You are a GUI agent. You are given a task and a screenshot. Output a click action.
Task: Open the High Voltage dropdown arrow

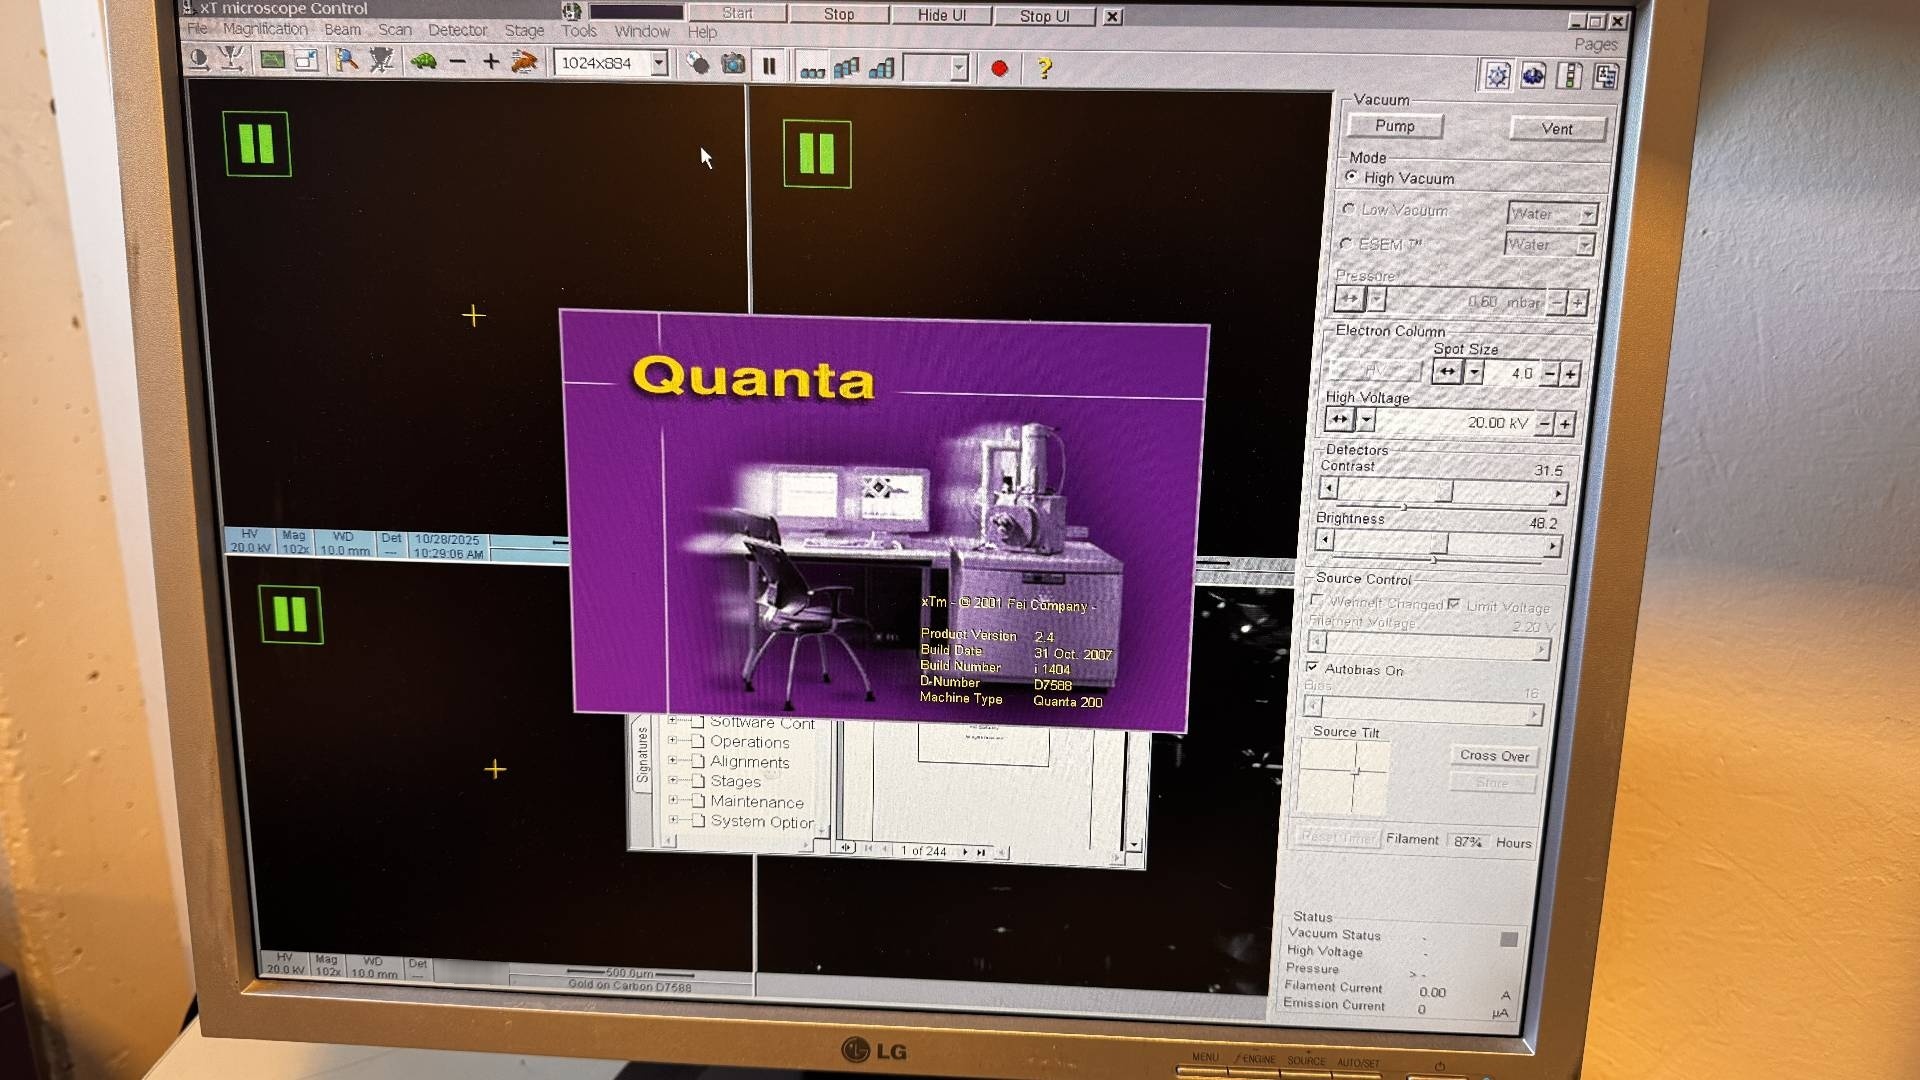coord(1366,420)
